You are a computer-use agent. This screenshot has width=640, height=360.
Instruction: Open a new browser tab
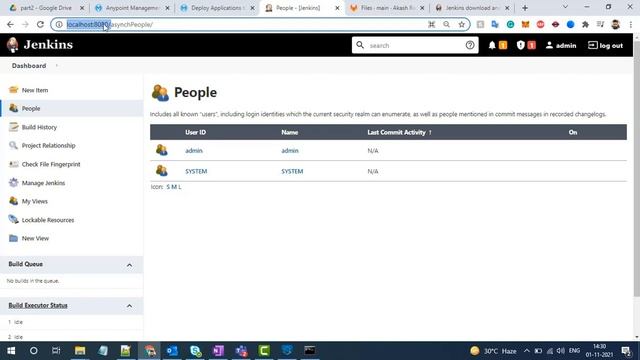525,8
